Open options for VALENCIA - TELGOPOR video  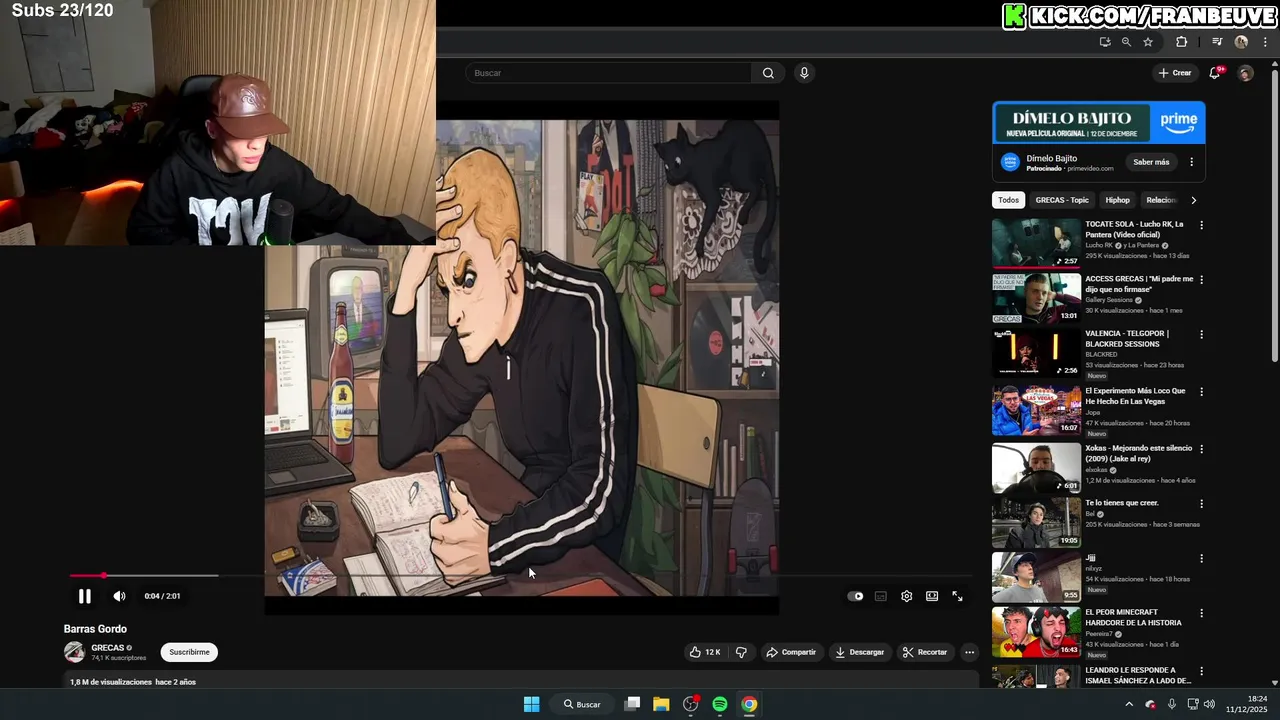pyautogui.click(x=1201, y=334)
